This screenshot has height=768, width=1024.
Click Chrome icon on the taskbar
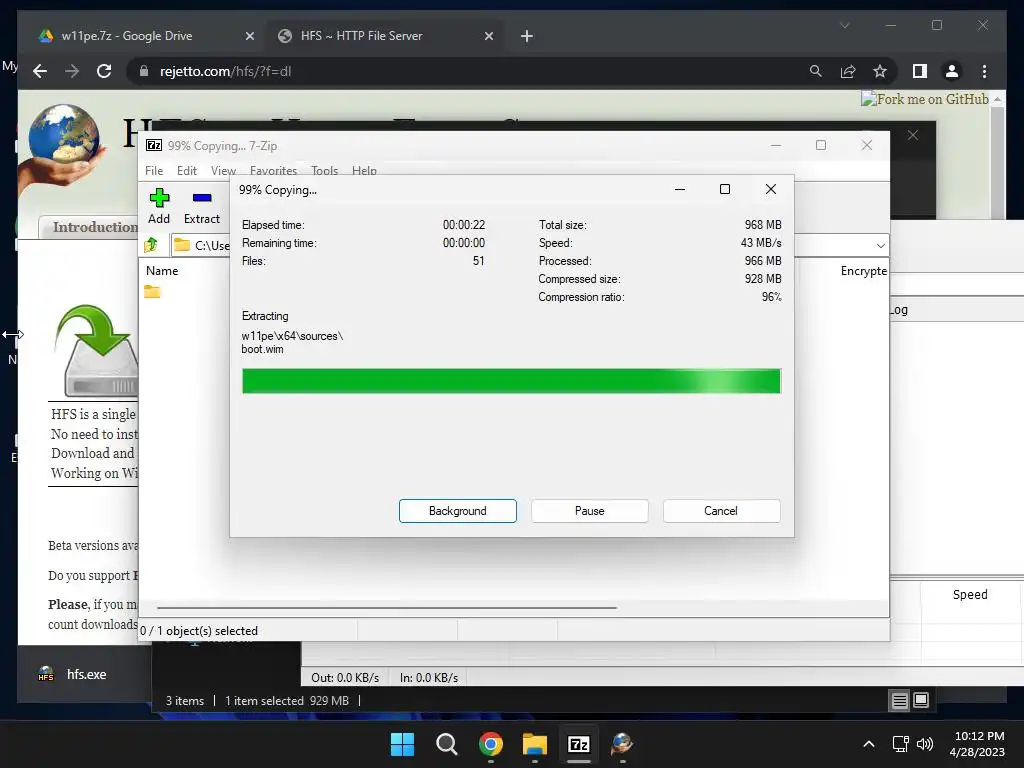[490, 744]
